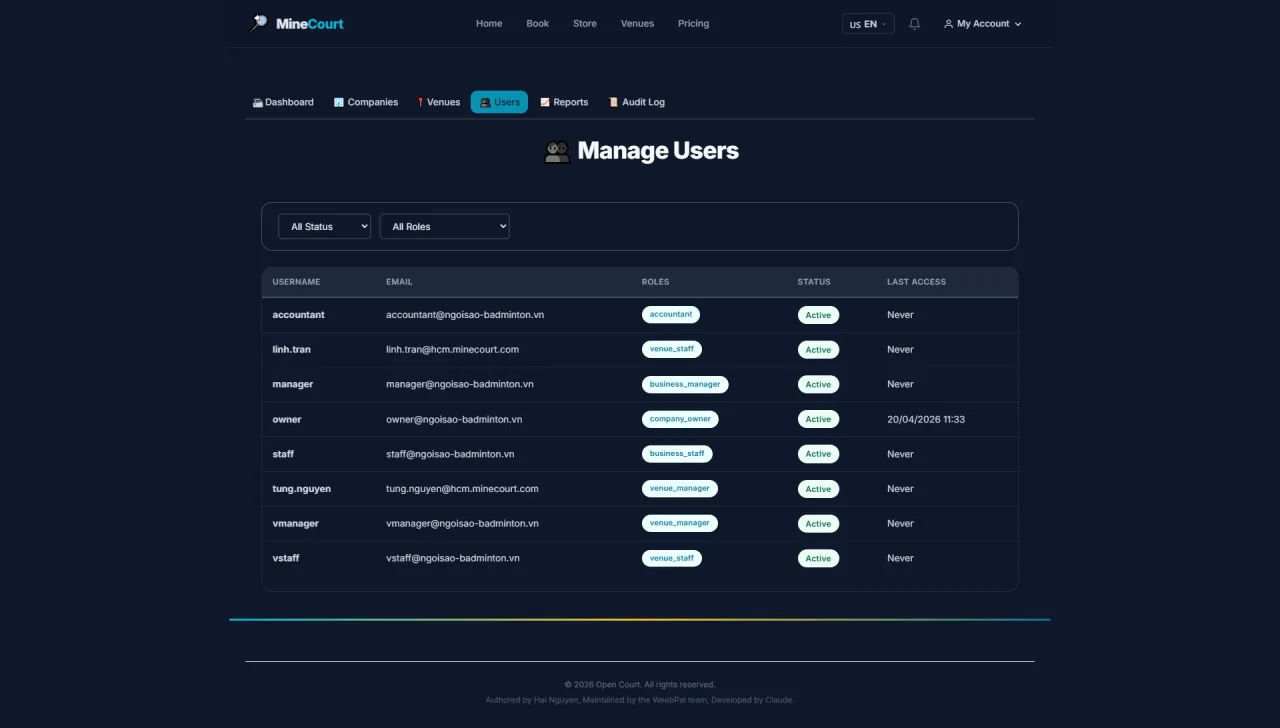This screenshot has height=728, width=1280.
Task: Select username accountant in the table
Action: coord(298,315)
